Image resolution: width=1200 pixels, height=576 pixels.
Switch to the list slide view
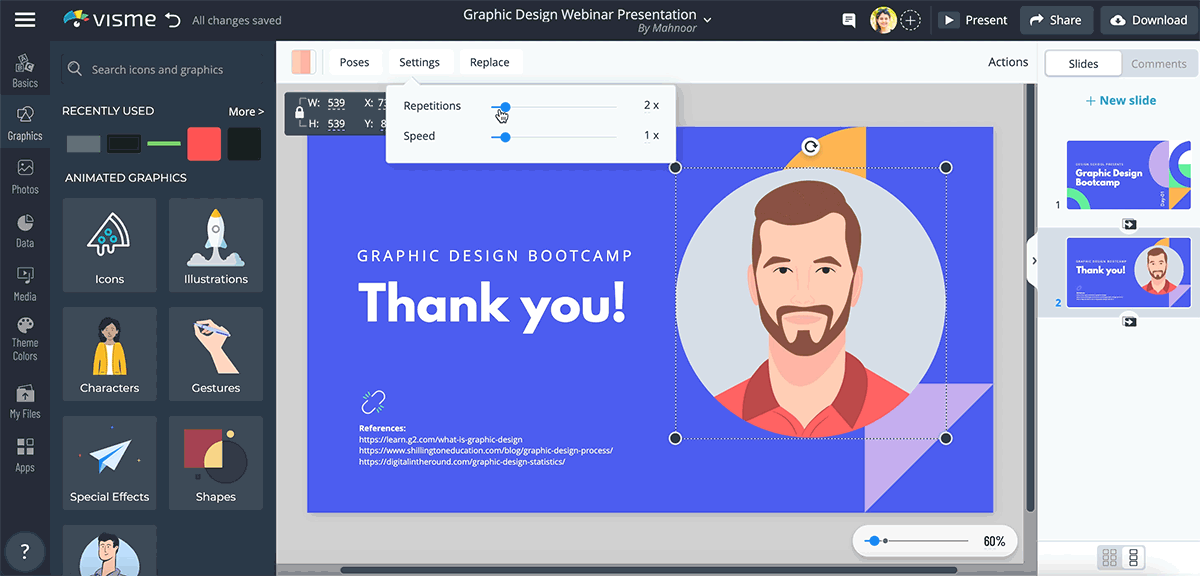click(x=1133, y=557)
